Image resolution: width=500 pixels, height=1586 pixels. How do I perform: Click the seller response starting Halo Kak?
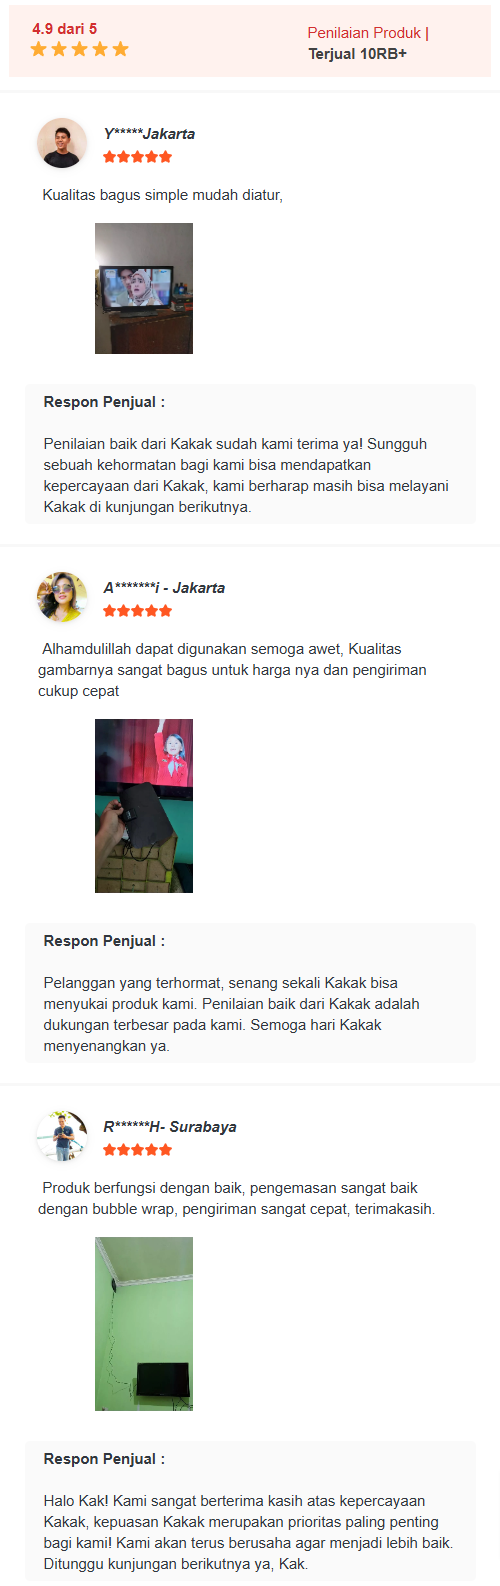(x=248, y=1532)
